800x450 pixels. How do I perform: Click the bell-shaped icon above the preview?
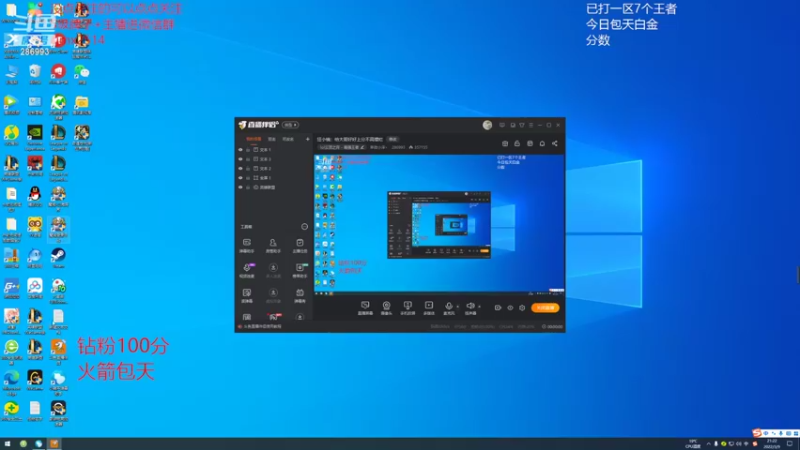(x=542, y=143)
